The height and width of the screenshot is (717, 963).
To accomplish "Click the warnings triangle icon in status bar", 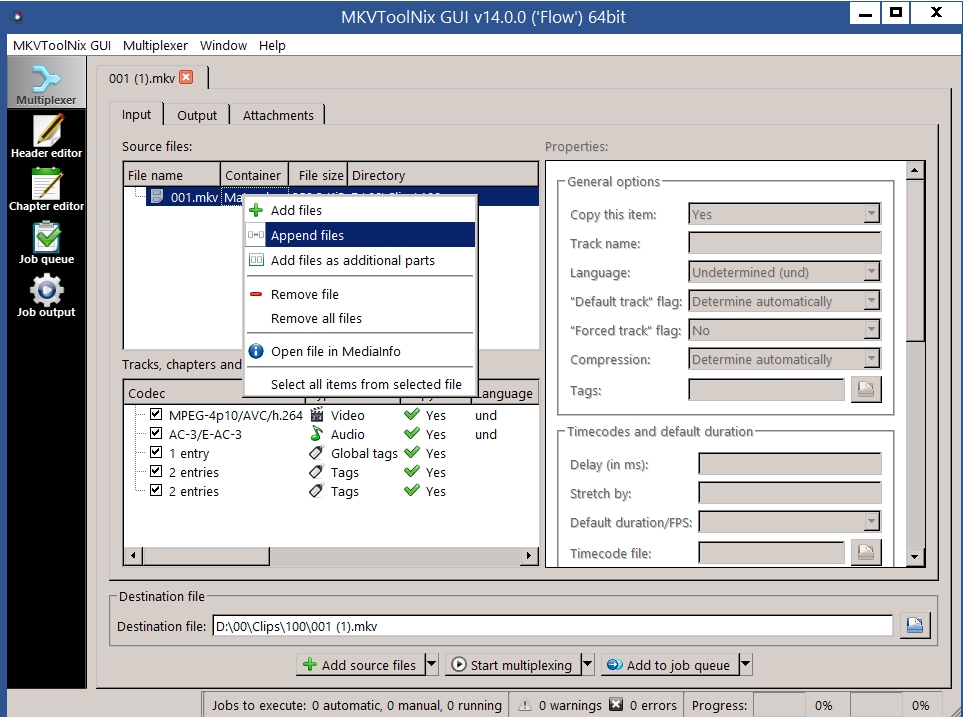I will [524, 705].
